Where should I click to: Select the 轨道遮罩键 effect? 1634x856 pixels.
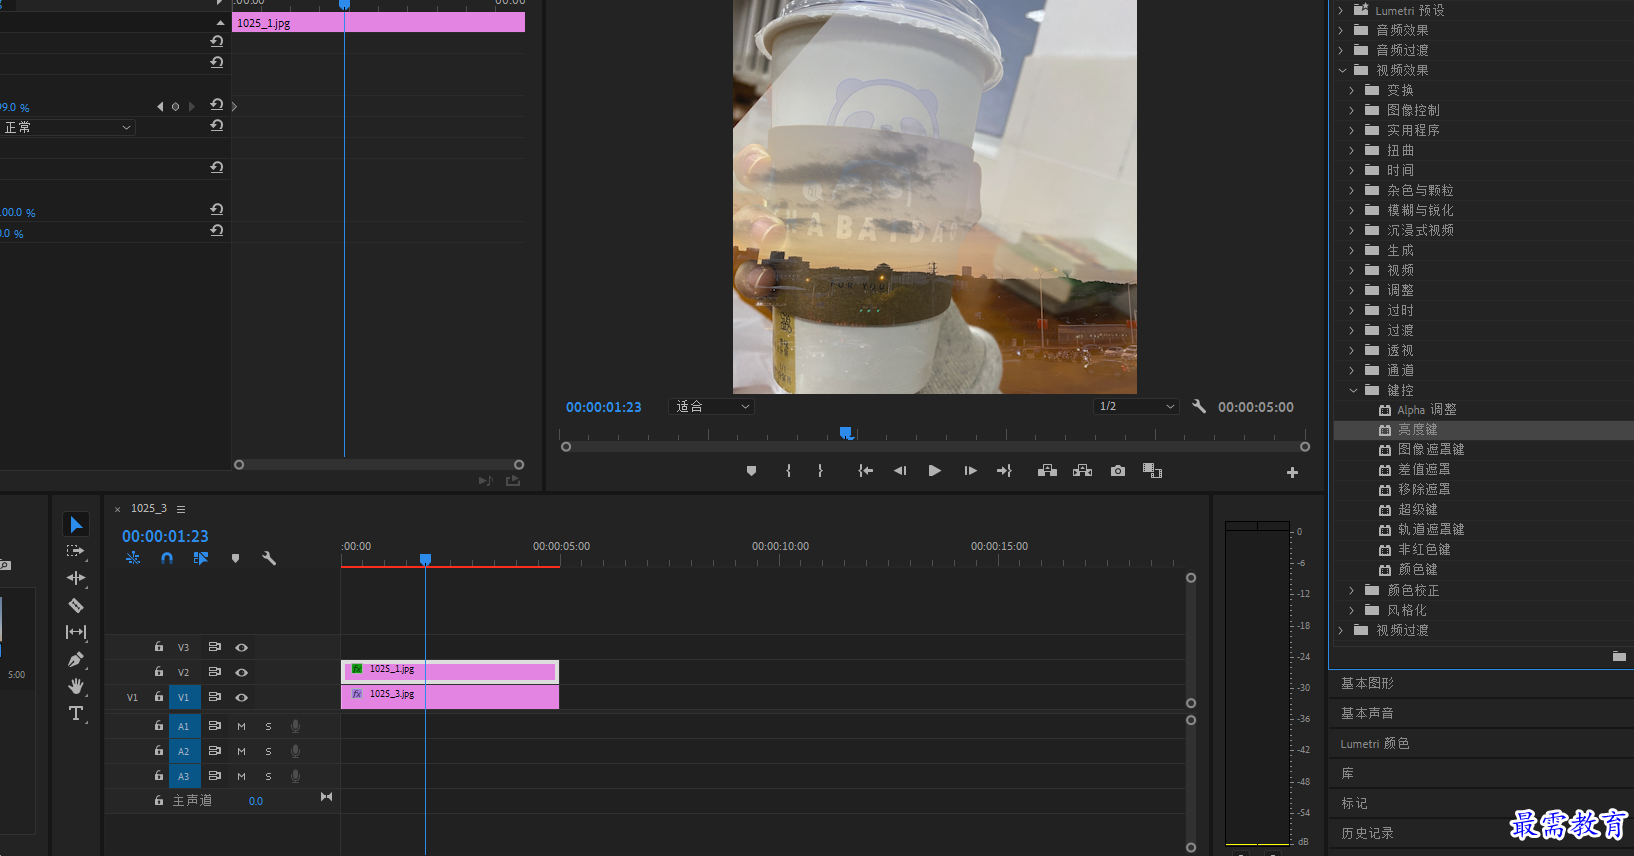1431,530
